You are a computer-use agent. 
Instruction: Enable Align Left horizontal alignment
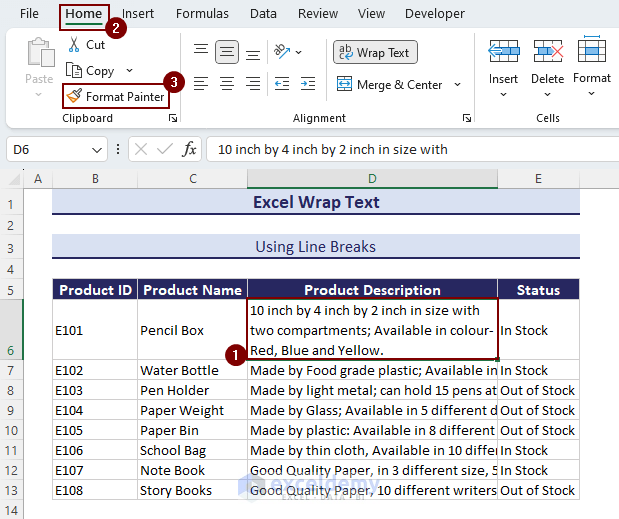[201, 84]
